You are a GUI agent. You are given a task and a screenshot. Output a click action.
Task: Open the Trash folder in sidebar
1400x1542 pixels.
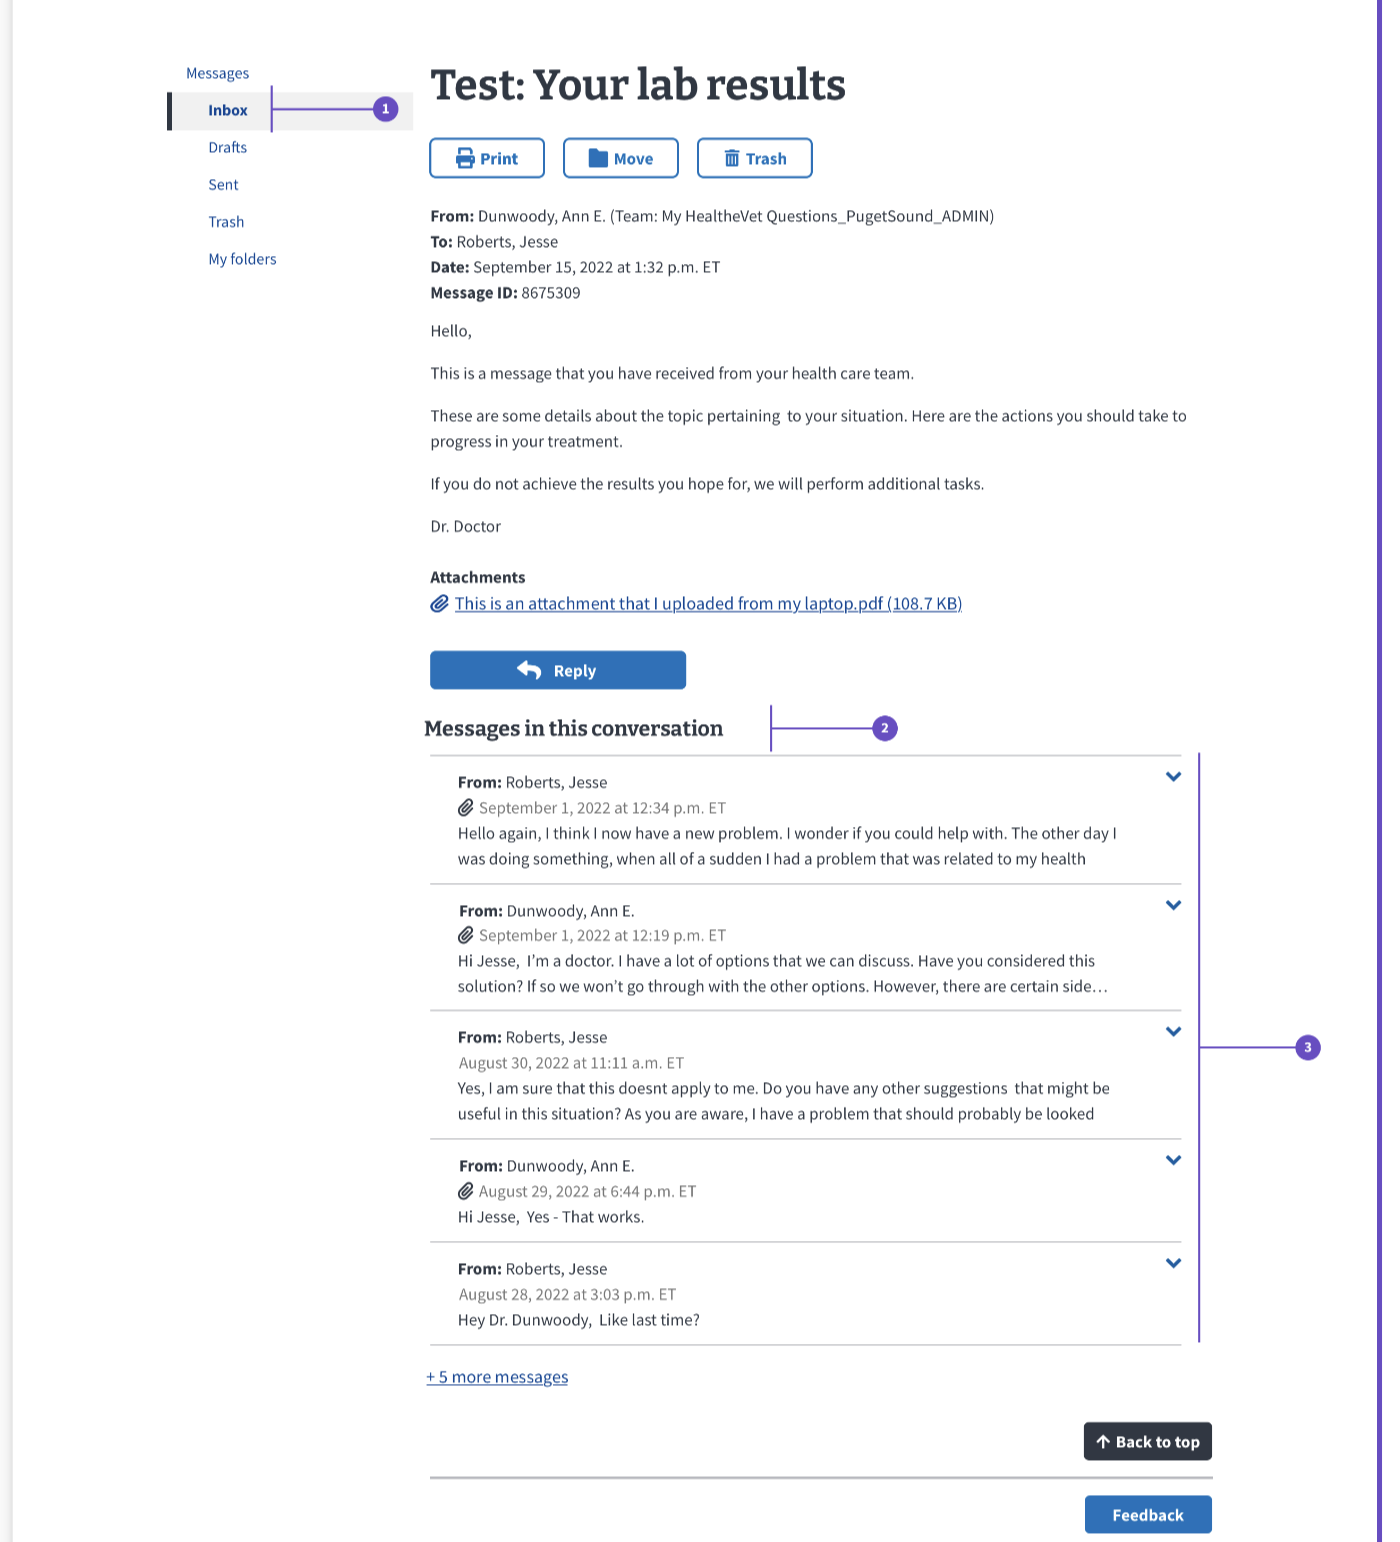click(x=226, y=221)
